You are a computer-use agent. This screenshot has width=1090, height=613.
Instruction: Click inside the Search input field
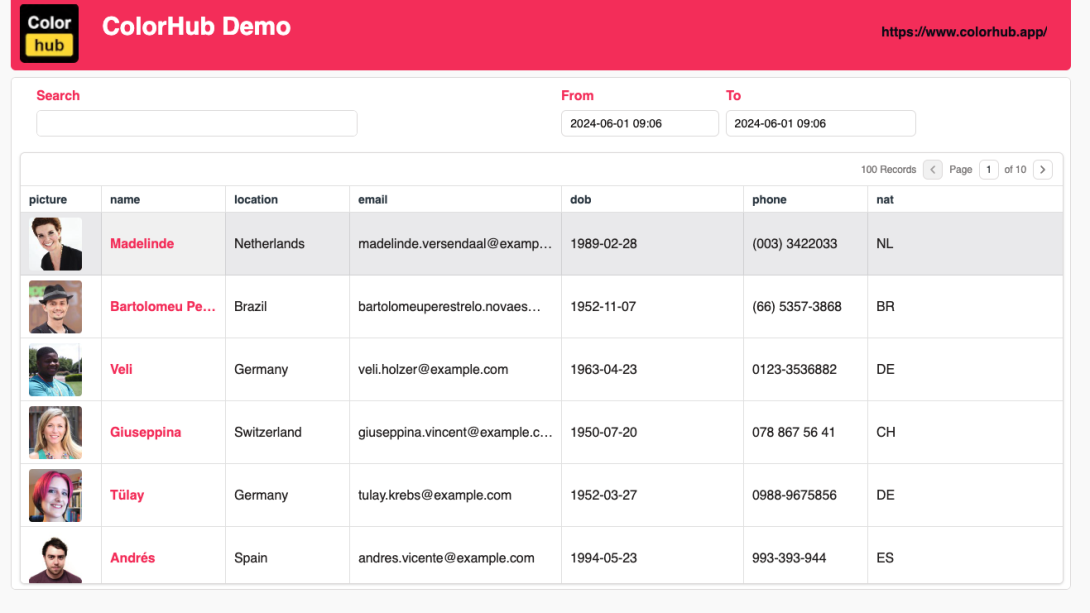pos(196,123)
